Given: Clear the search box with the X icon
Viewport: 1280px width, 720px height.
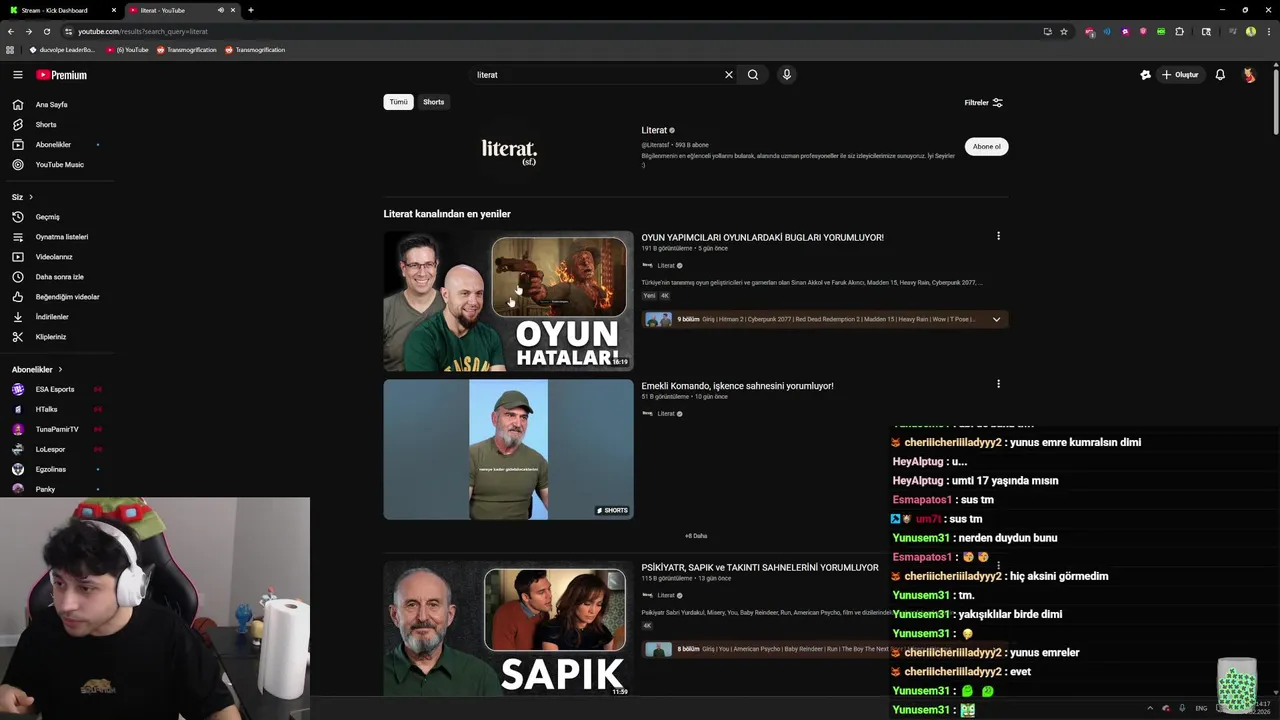Looking at the screenshot, I should pos(729,75).
